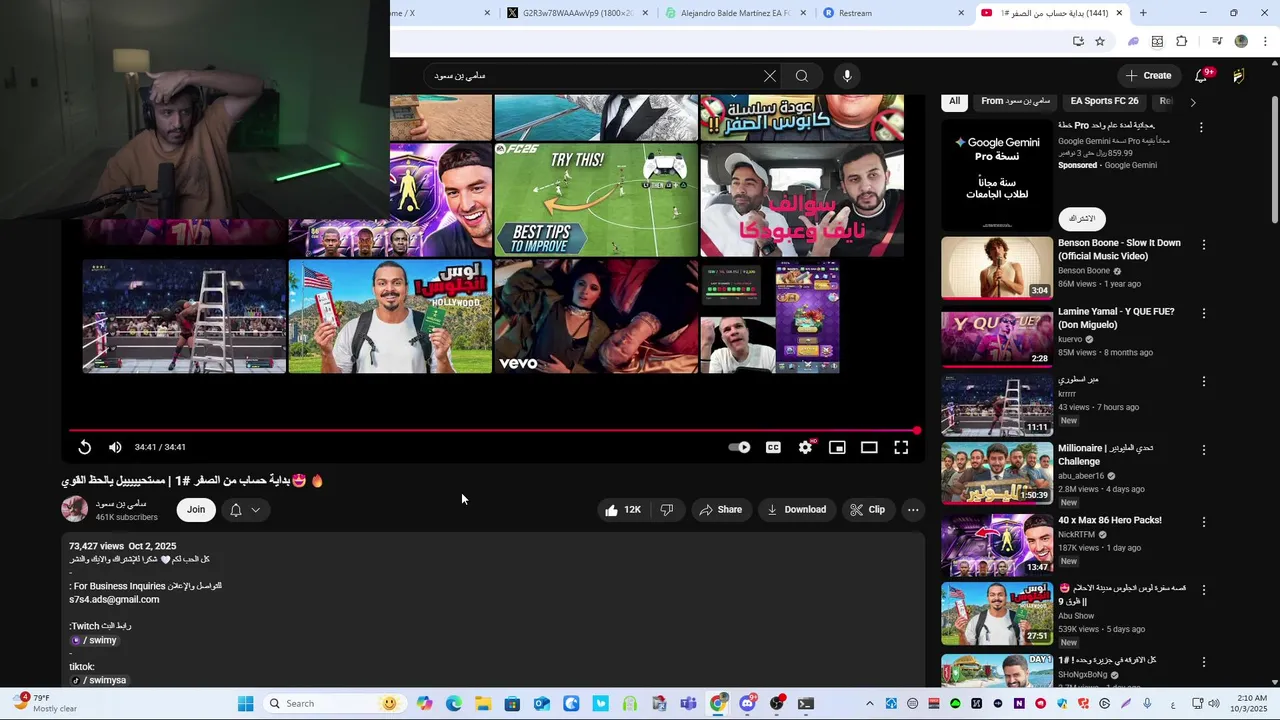
Task: Open TikTok link swimysa in description
Action: click(x=98, y=680)
